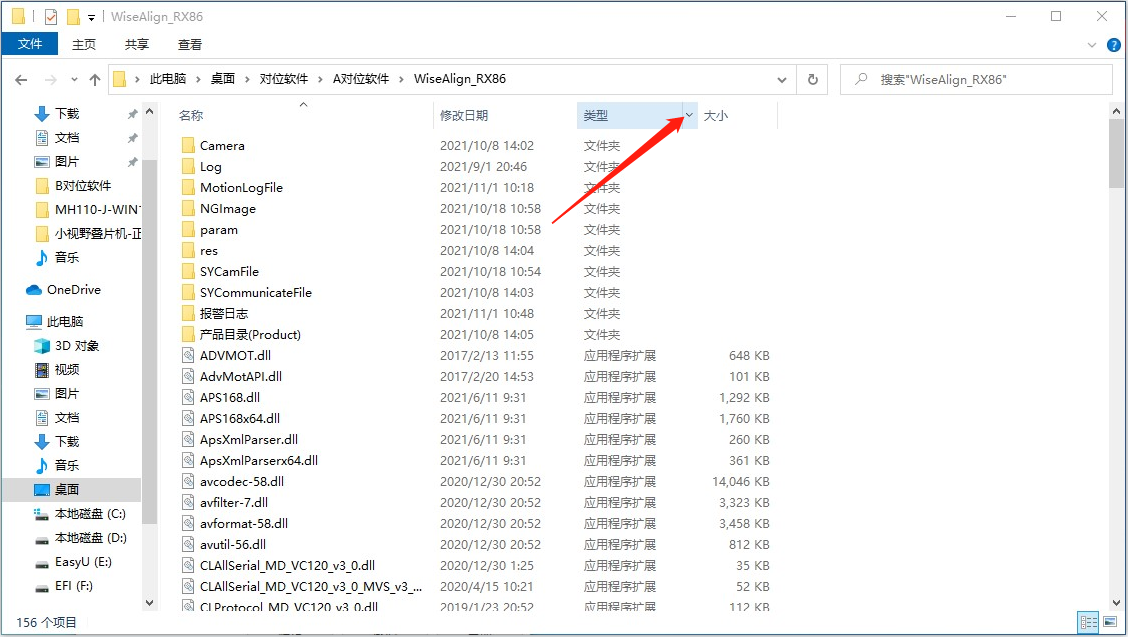1128x637 pixels.
Task: Select the ADVMOT.dll file
Action: coord(235,356)
